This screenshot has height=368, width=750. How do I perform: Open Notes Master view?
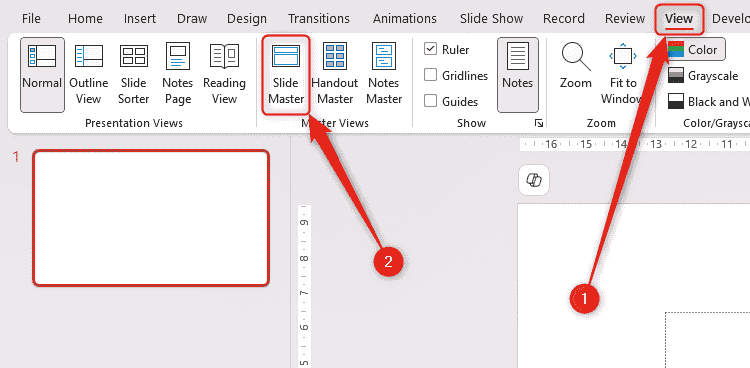[385, 75]
